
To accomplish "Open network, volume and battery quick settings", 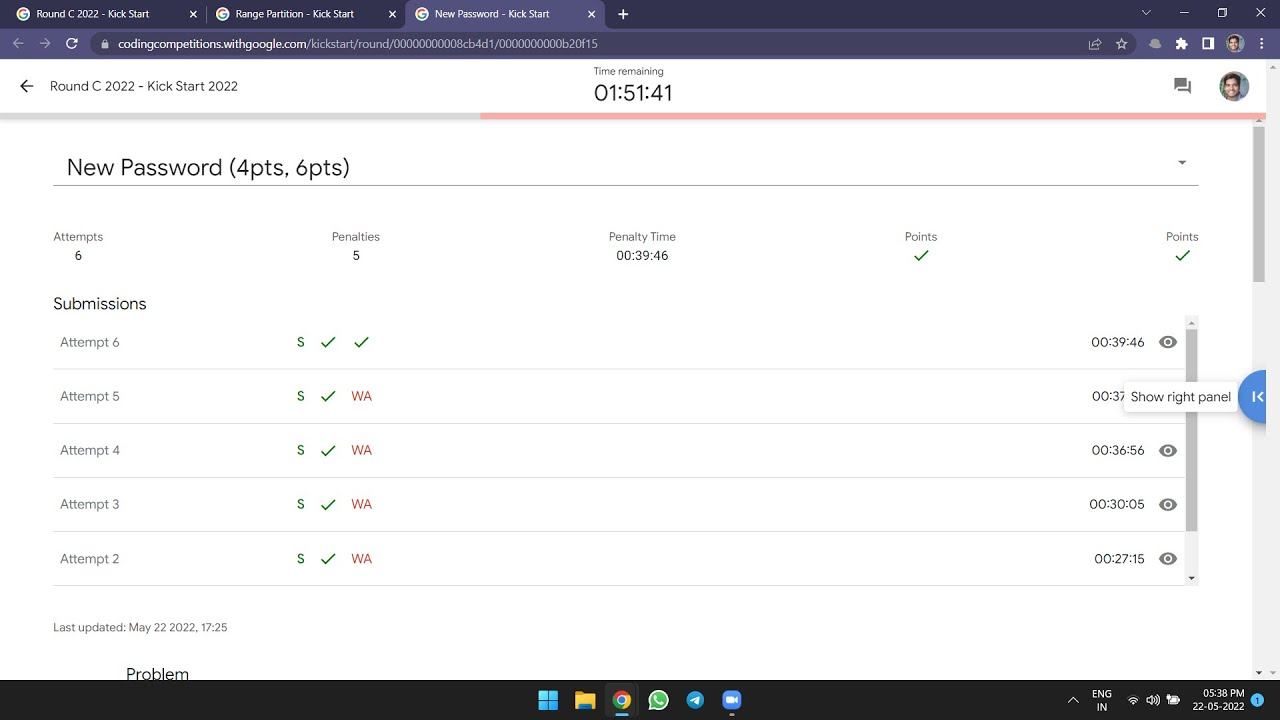I will (1153, 700).
